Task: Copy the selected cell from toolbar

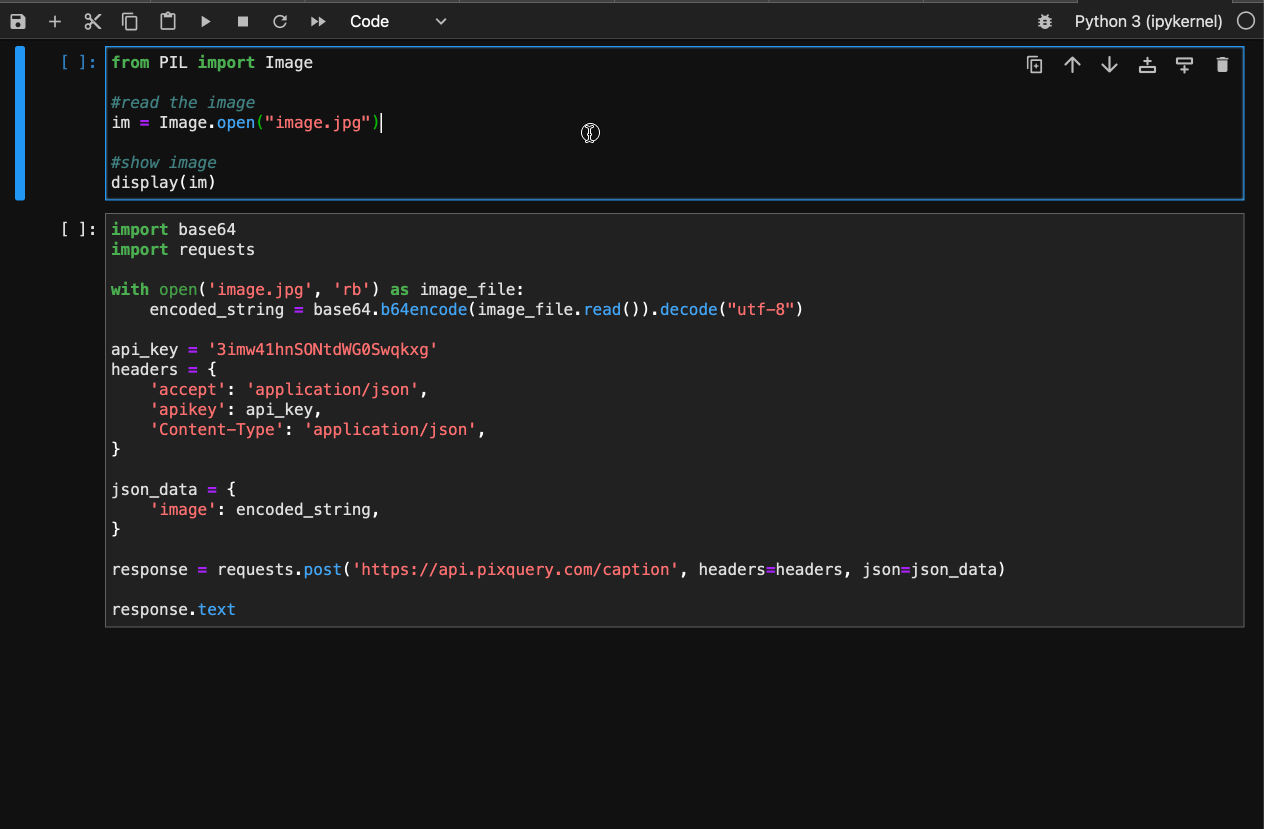Action: [x=130, y=21]
